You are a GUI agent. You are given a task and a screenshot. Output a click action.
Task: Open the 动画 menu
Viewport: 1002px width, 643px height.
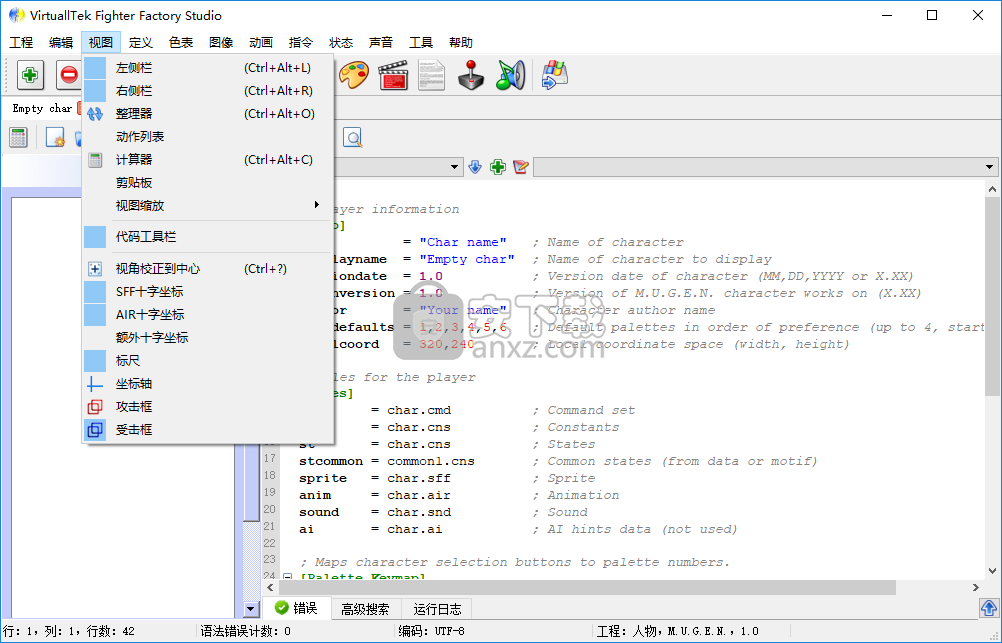[261, 43]
